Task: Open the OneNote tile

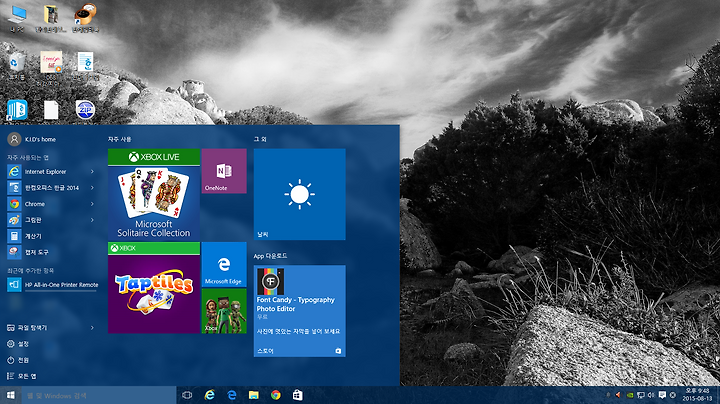Action: coord(224,171)
